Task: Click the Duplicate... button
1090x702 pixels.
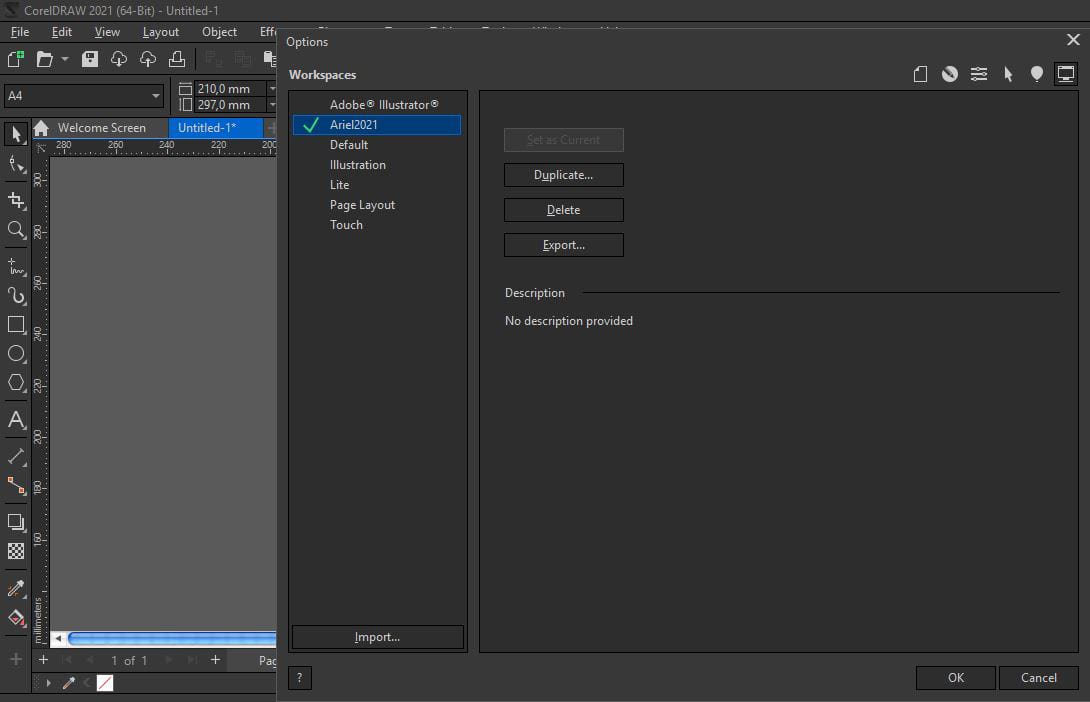Action: pyautogui.click(x=564, y=175)
